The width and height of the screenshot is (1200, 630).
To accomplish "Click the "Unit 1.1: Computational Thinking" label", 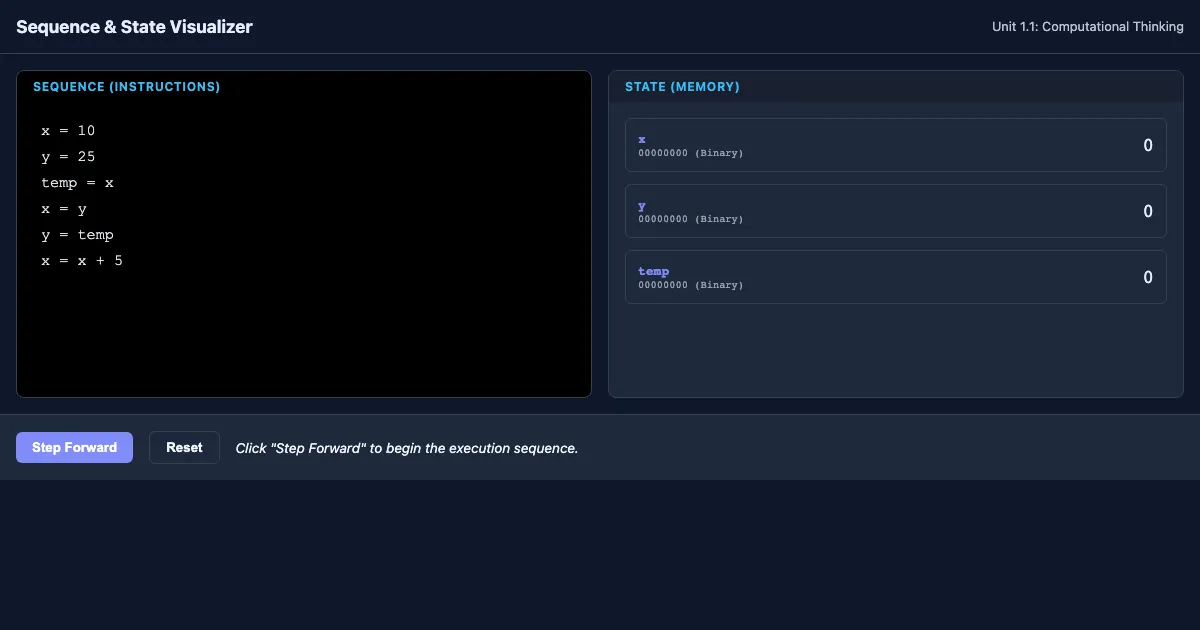I will (1088, 27).
